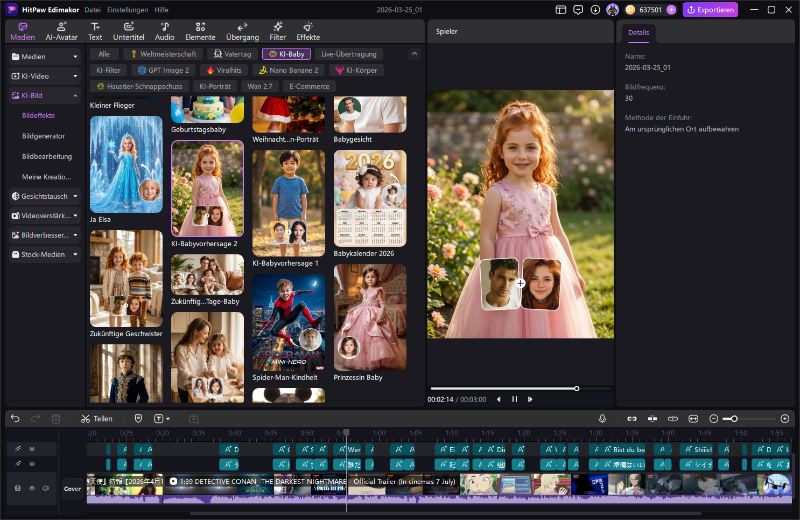Click the Cover button on video track
This screenshot has height=520, width=800.
click(72, 488)
